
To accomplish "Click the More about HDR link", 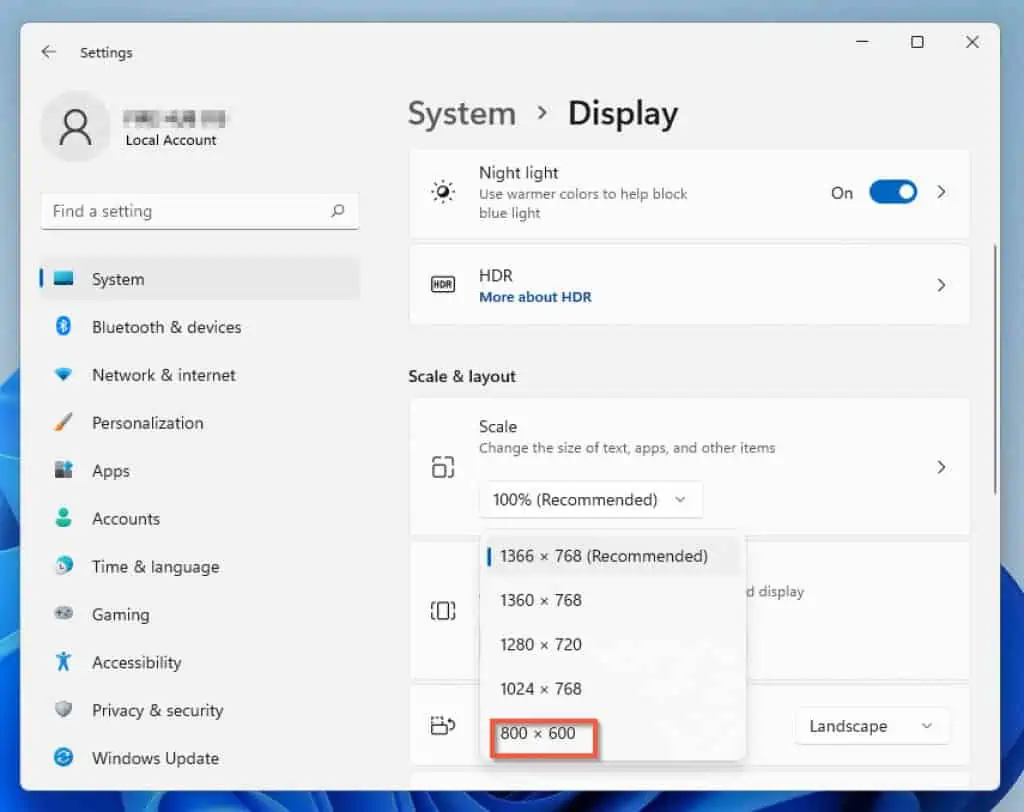I will point(535,297).
